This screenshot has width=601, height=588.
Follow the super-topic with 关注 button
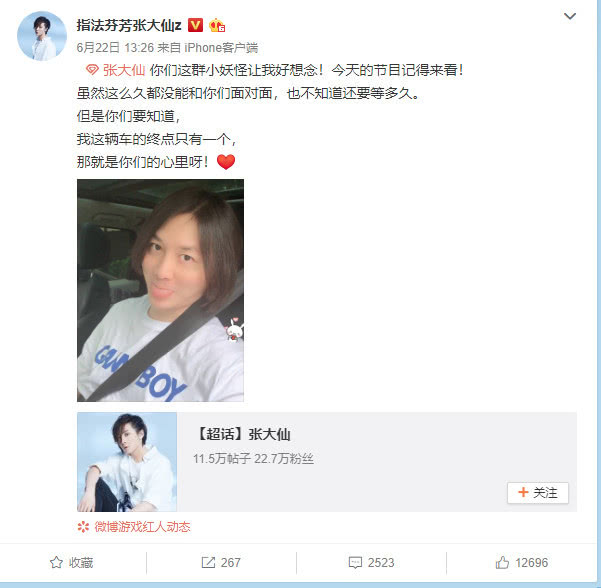538,493
